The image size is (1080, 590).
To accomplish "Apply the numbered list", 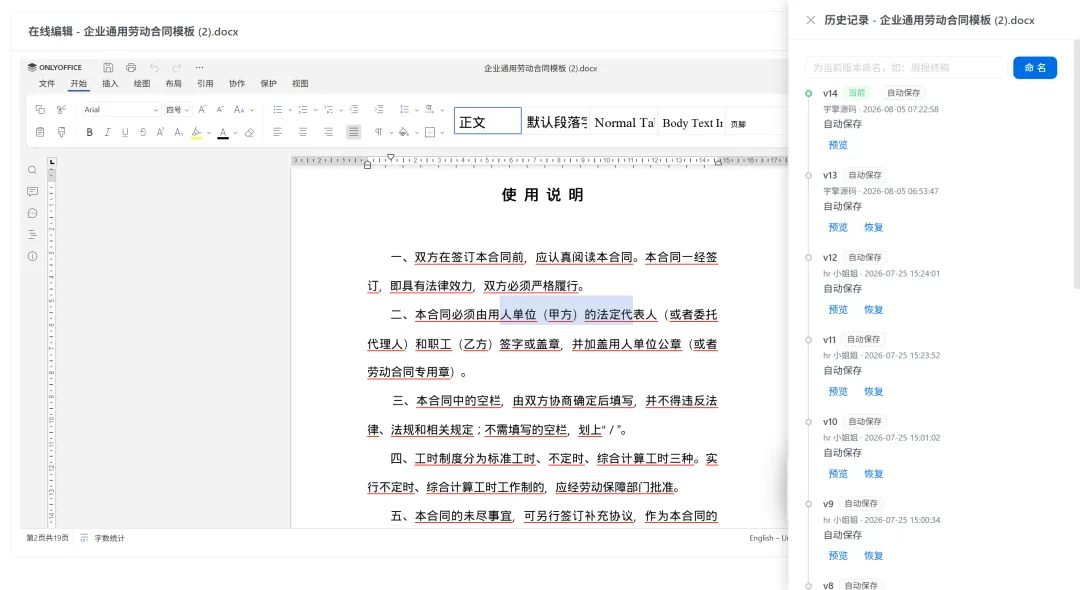I will [303, 109].
